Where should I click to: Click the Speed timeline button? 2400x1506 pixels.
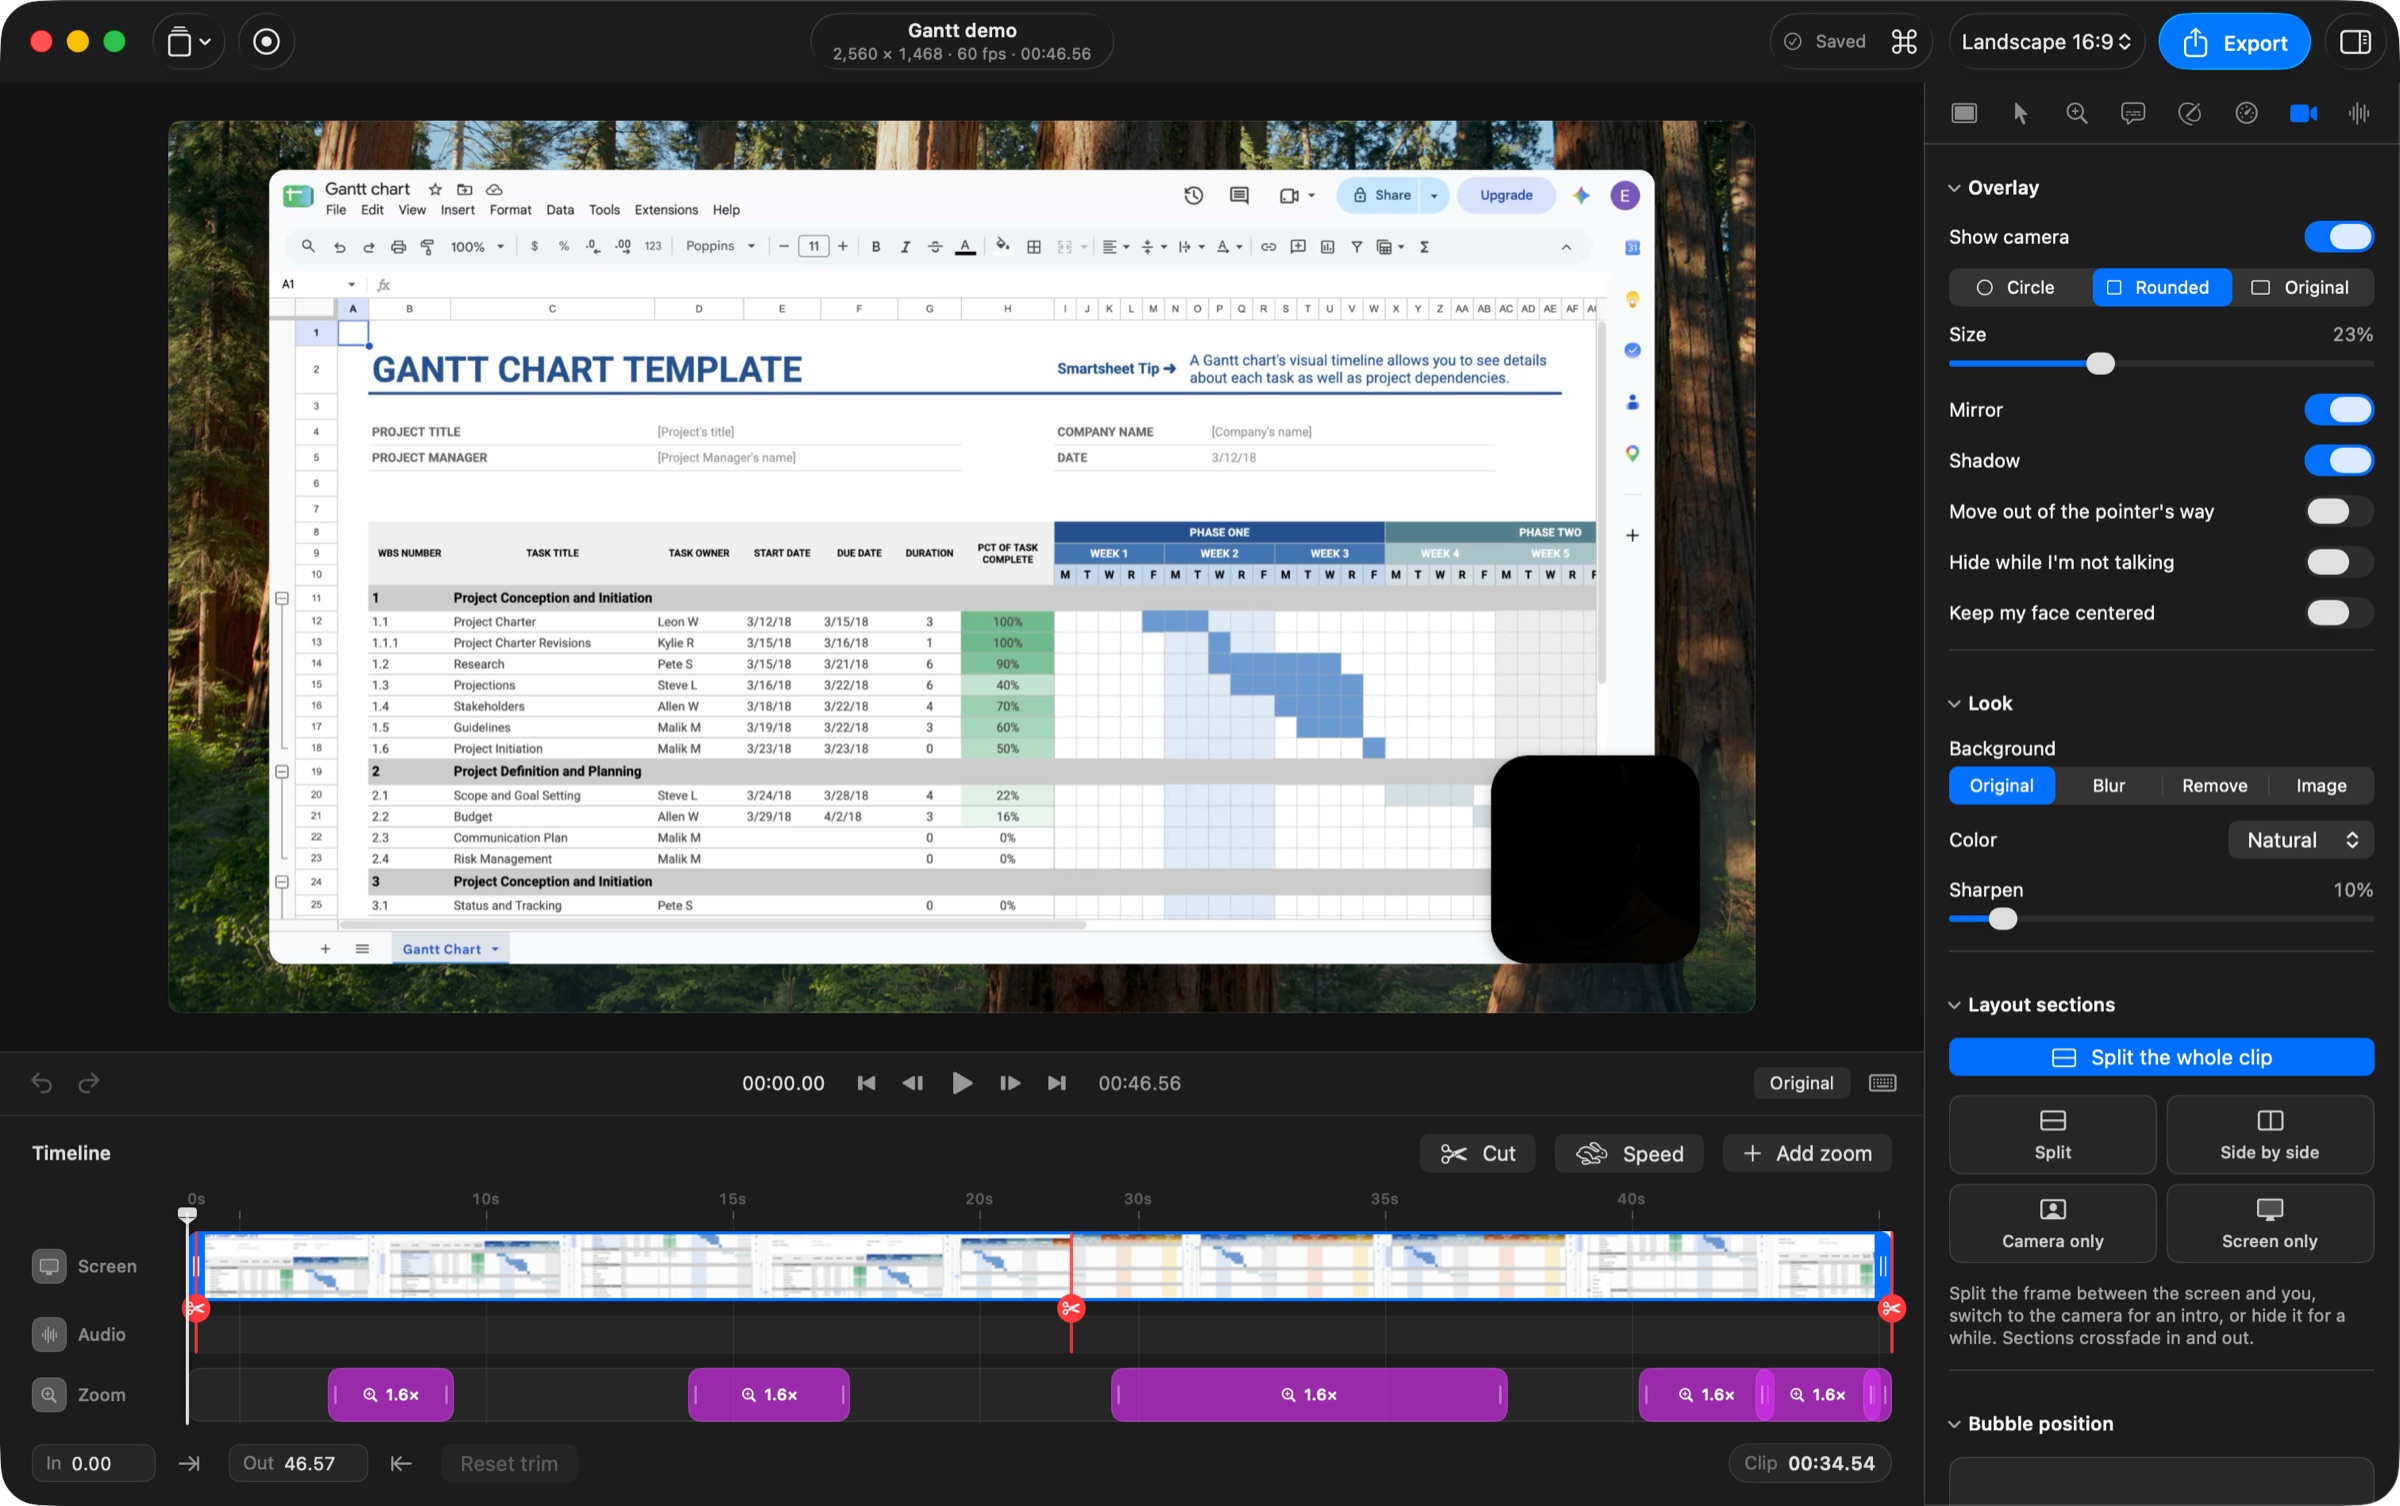[x=1630, y=1153]
